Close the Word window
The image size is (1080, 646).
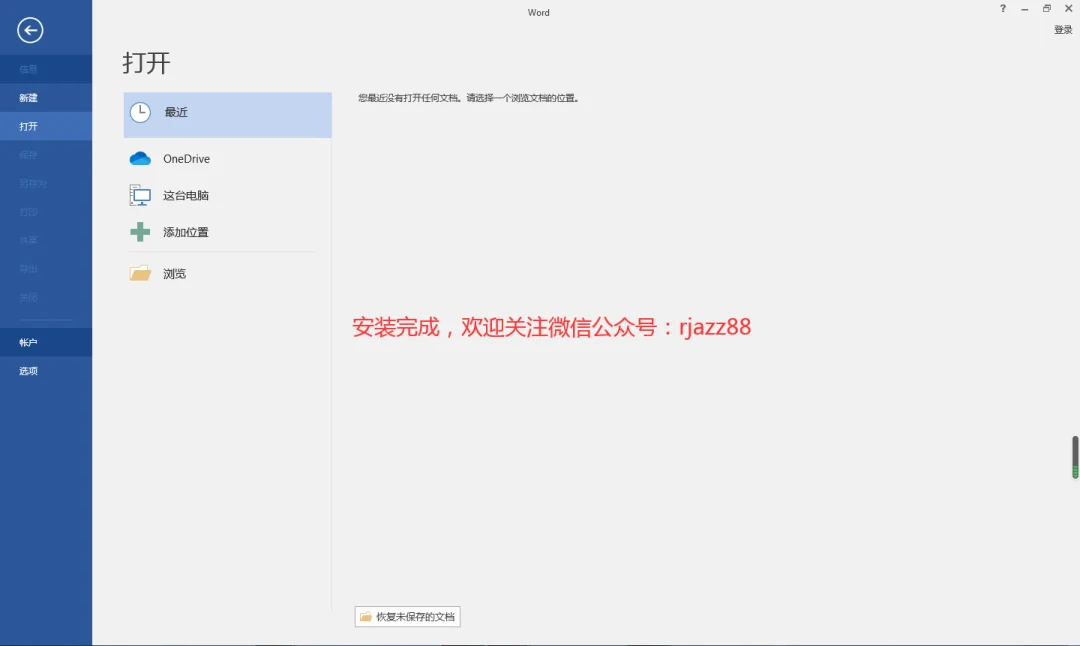point(1069,9)
